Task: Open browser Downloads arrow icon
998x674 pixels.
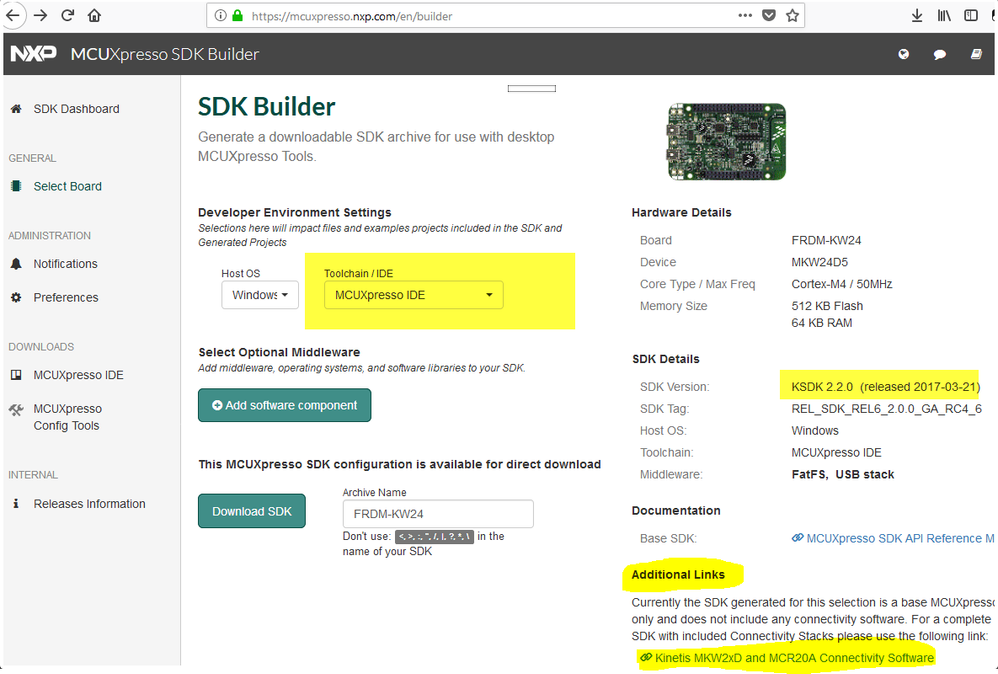Action: coord(917,15)
